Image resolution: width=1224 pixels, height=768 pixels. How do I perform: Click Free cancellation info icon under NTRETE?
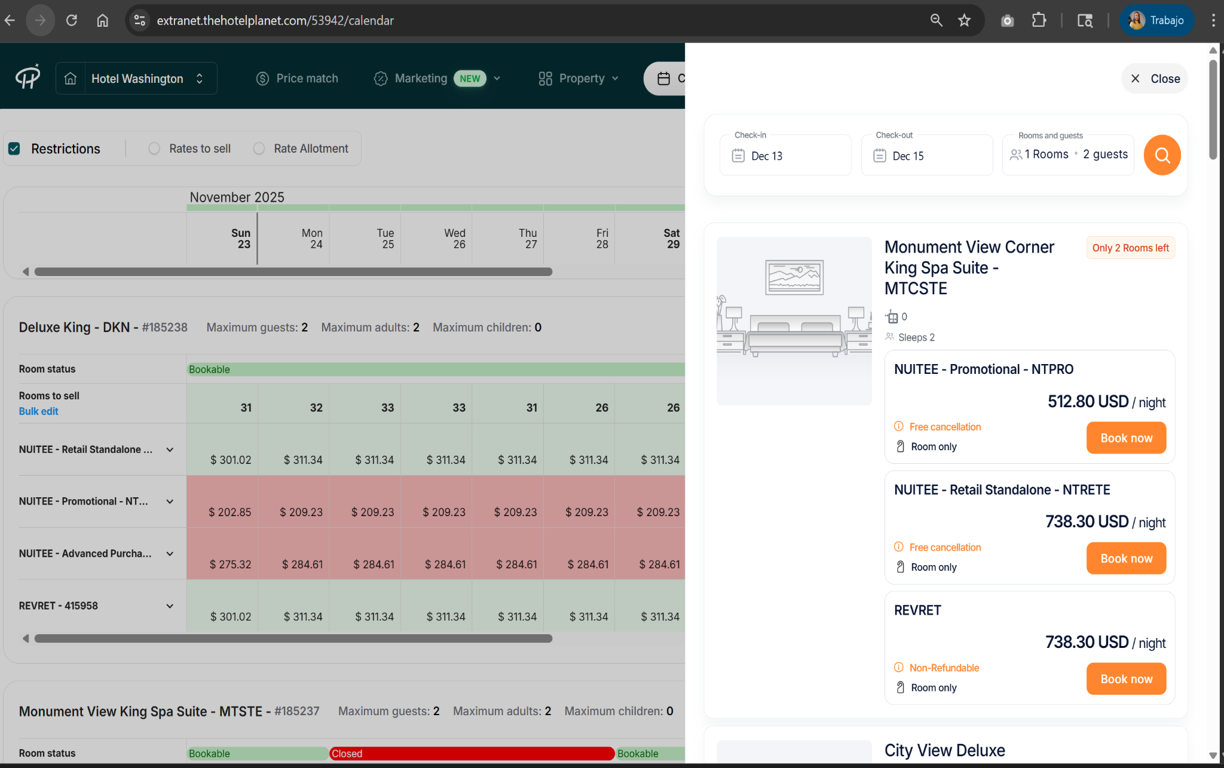pyautogui.click(x=898, y=547)
